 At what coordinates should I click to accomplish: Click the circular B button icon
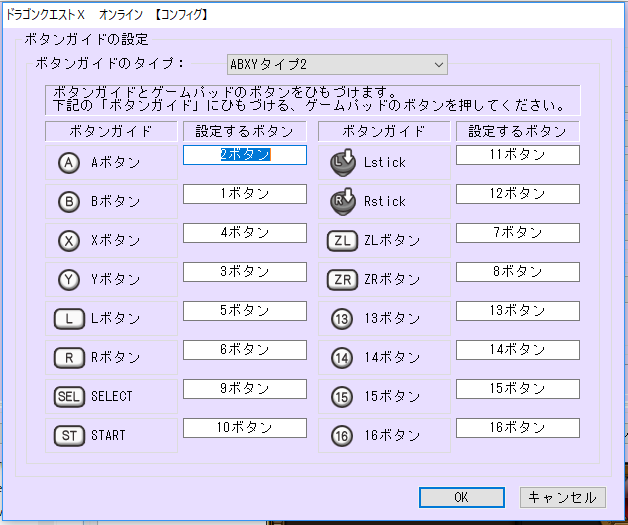click(x=69, y=202)
